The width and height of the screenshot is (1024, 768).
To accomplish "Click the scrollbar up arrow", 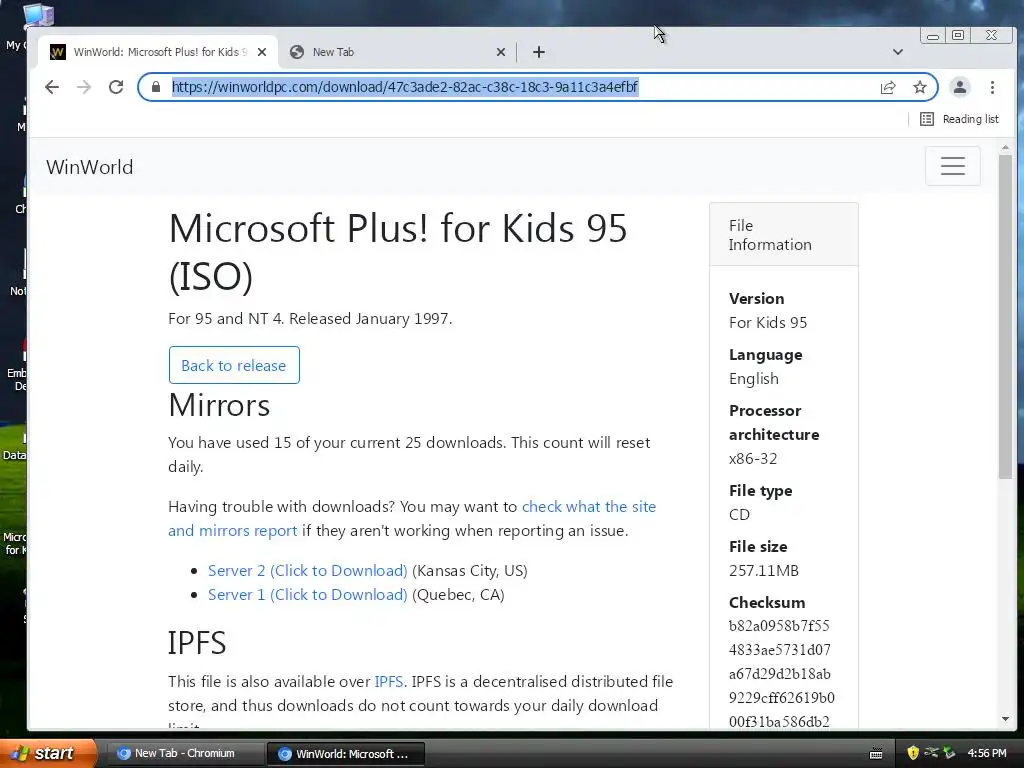I will 1005,148.
